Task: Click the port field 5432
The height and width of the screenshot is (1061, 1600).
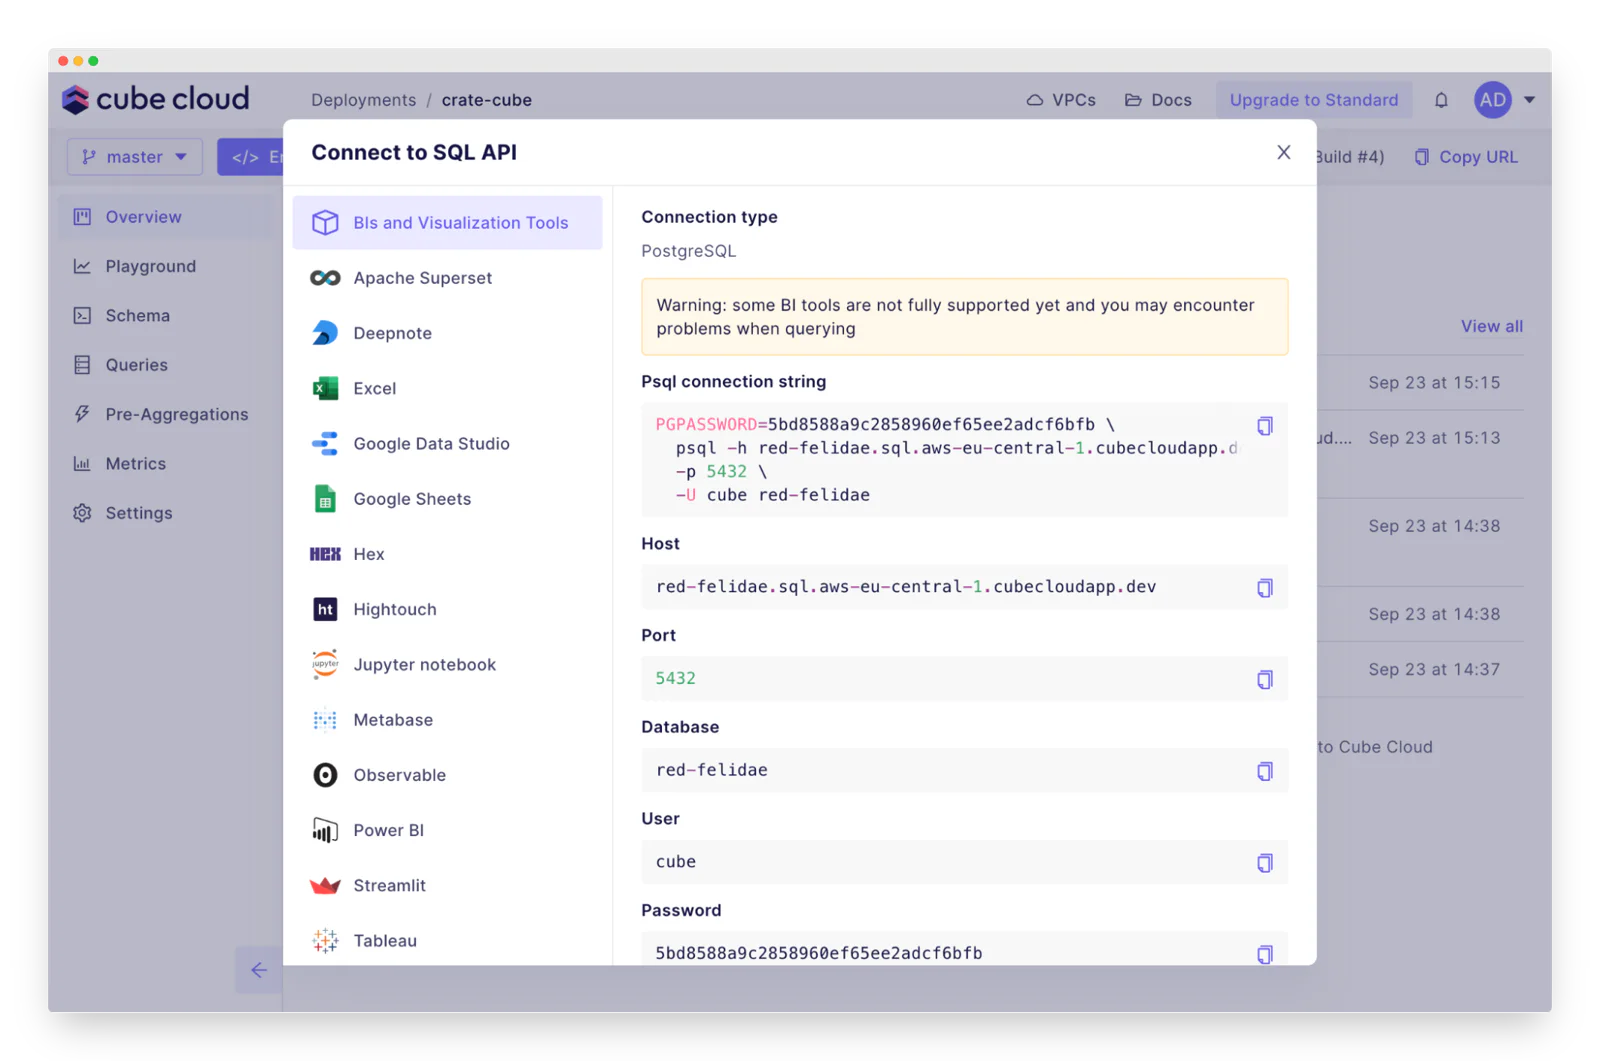Action: pos(964,679)
